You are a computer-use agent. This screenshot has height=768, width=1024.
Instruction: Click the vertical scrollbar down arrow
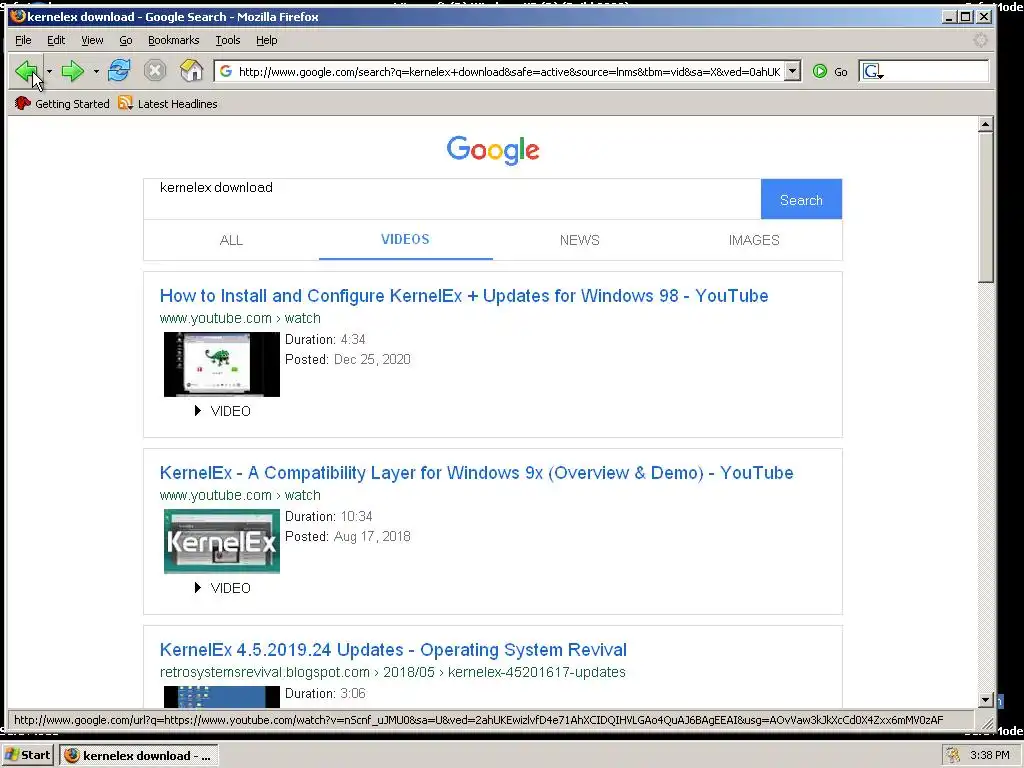(985, 700)
